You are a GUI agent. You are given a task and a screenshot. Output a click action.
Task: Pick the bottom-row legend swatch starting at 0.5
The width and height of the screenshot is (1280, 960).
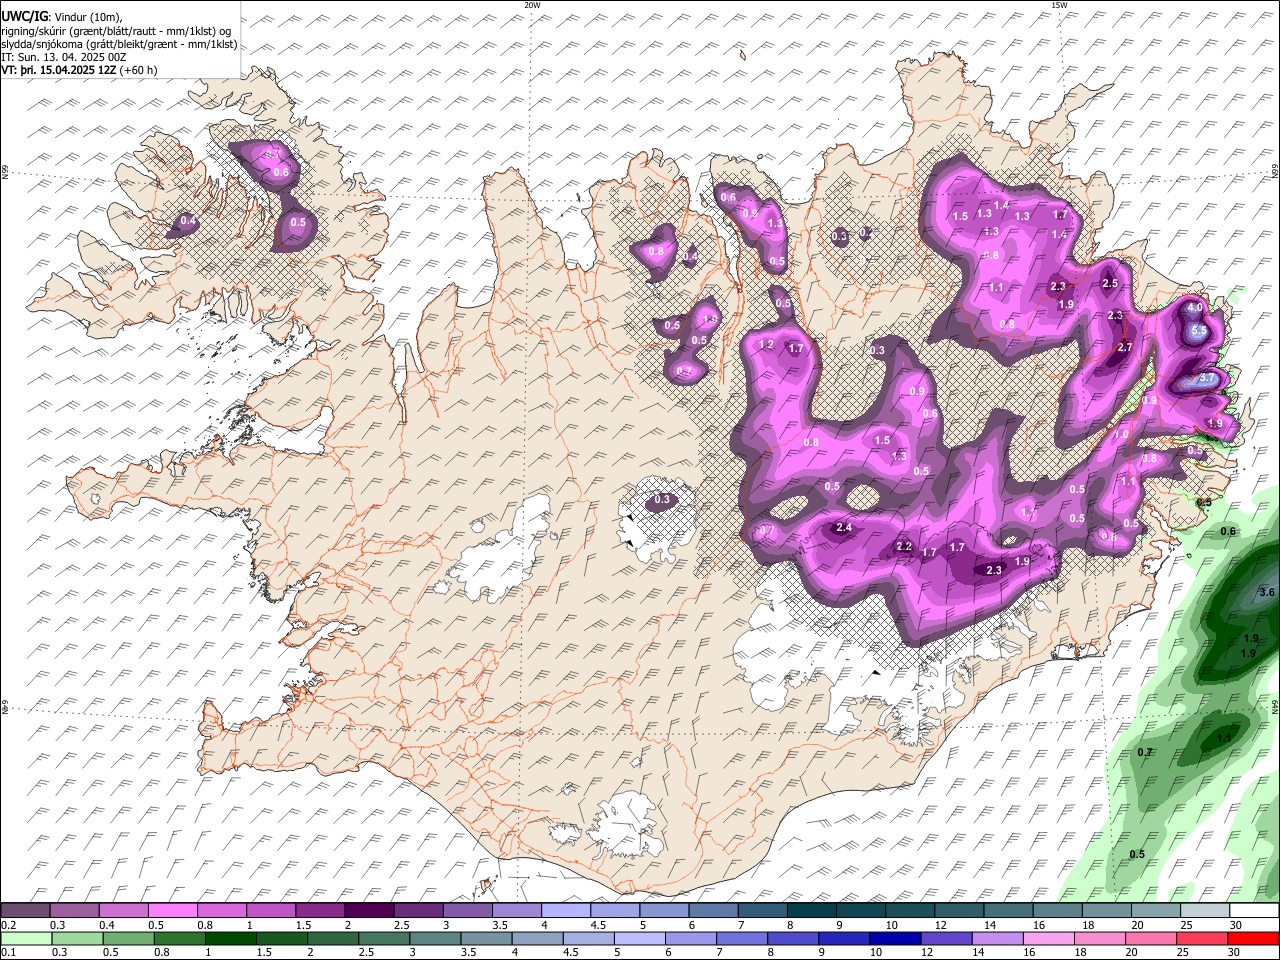[x=128, y=938]
